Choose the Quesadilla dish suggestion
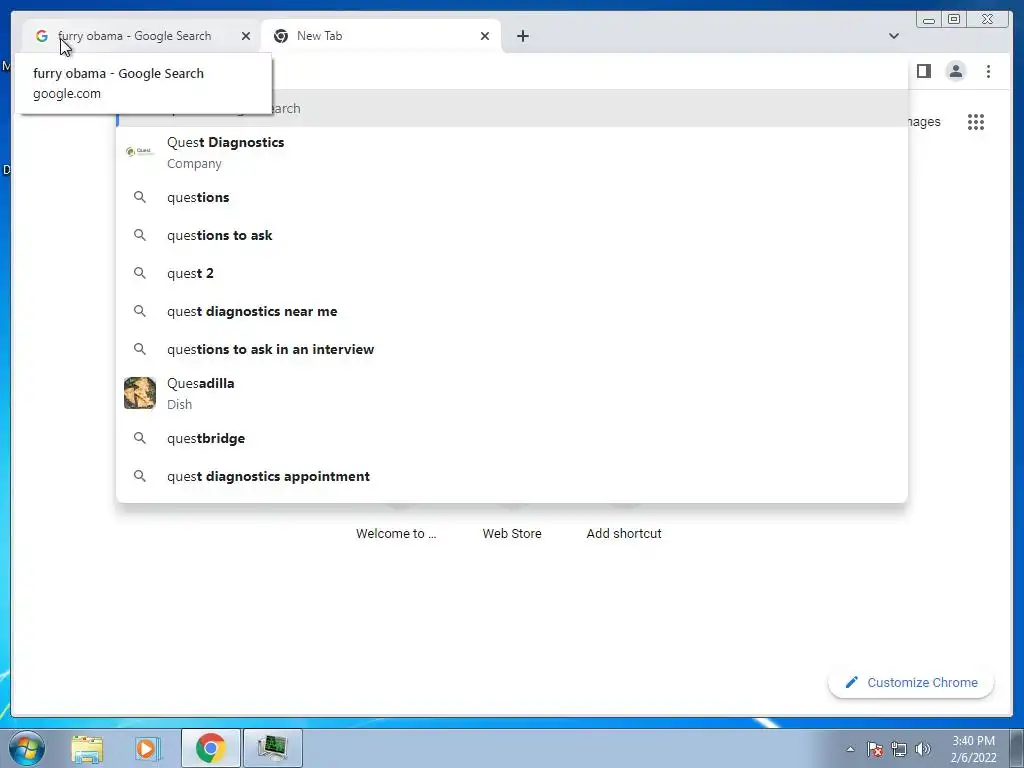 (512, 393)
